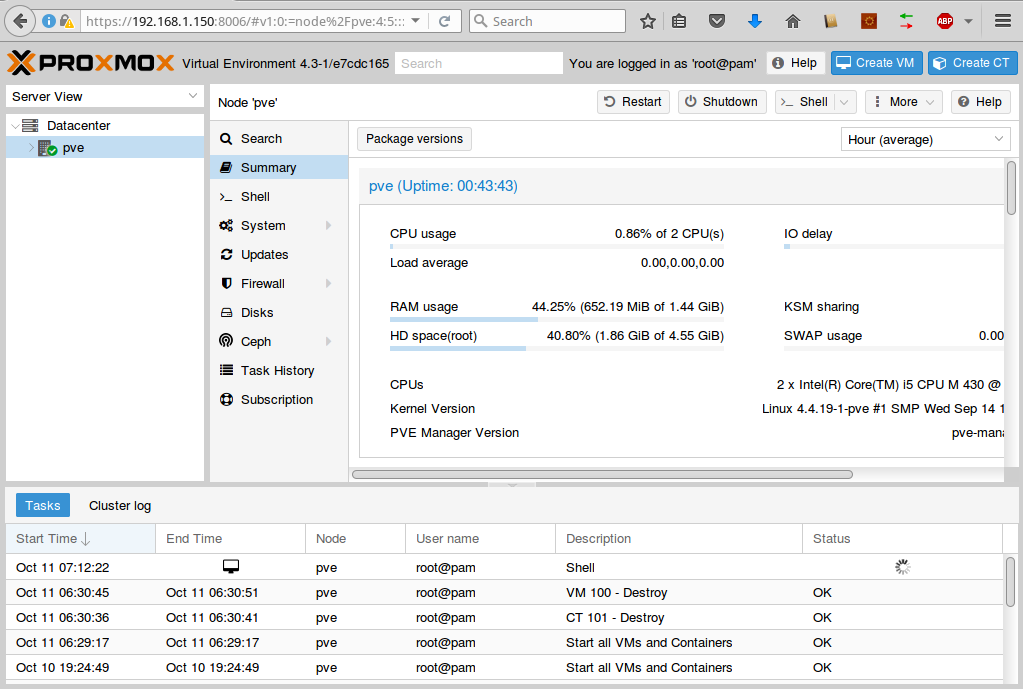Image resolution: width=1023 pixels, height=689 pixels.
Task: Click the Package versions button
Action: click(414, 139)
